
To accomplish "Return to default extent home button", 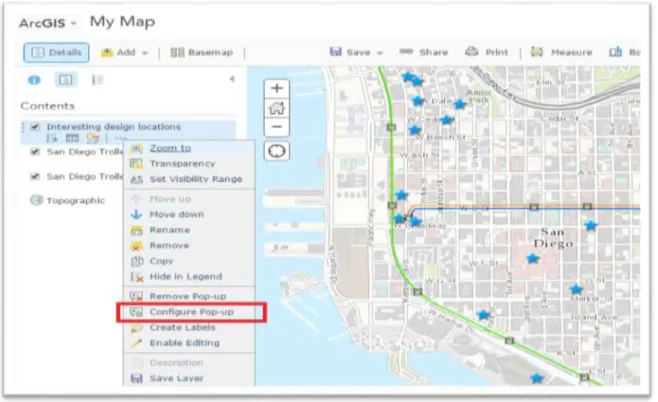I will coord(277,108).
